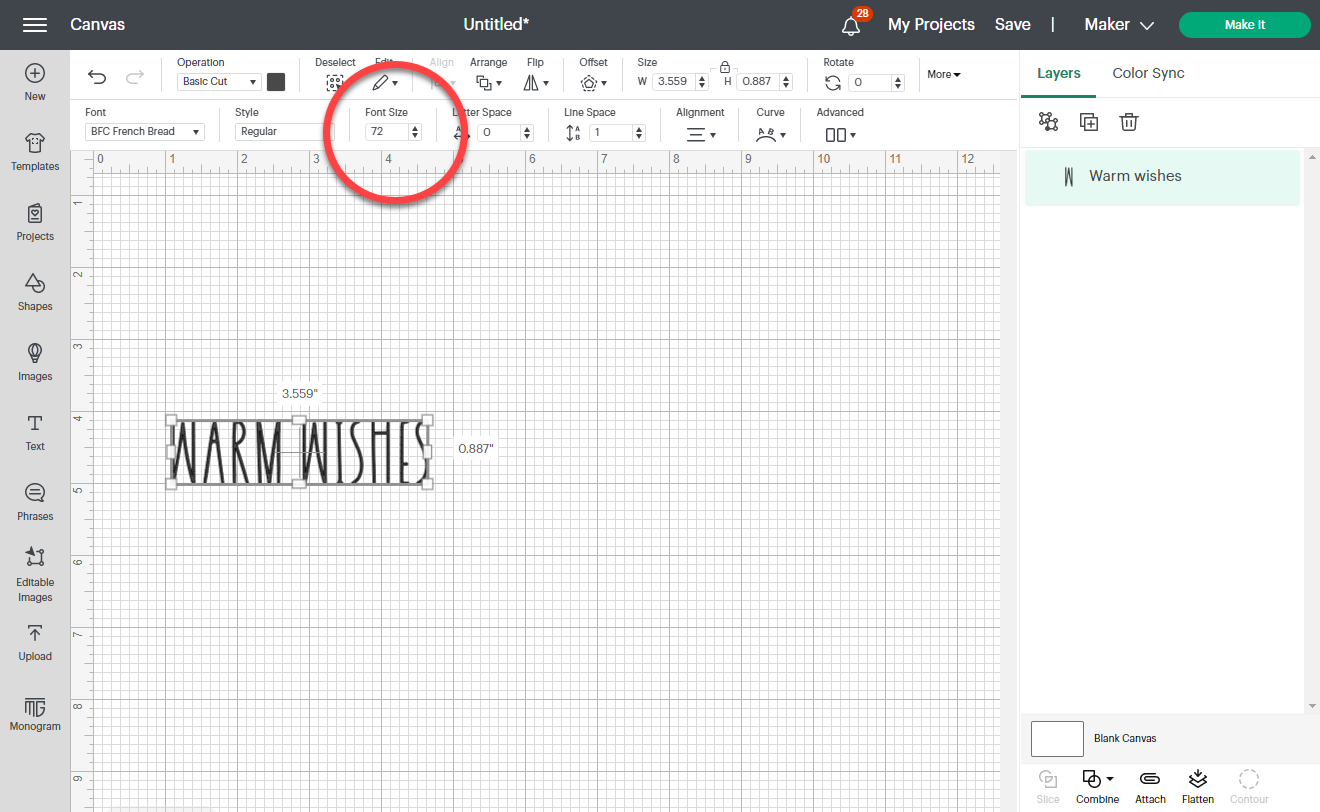Switch to the Color Sync tab
The height and width of the screenshot is (812, 1320).
(1148, 73)
